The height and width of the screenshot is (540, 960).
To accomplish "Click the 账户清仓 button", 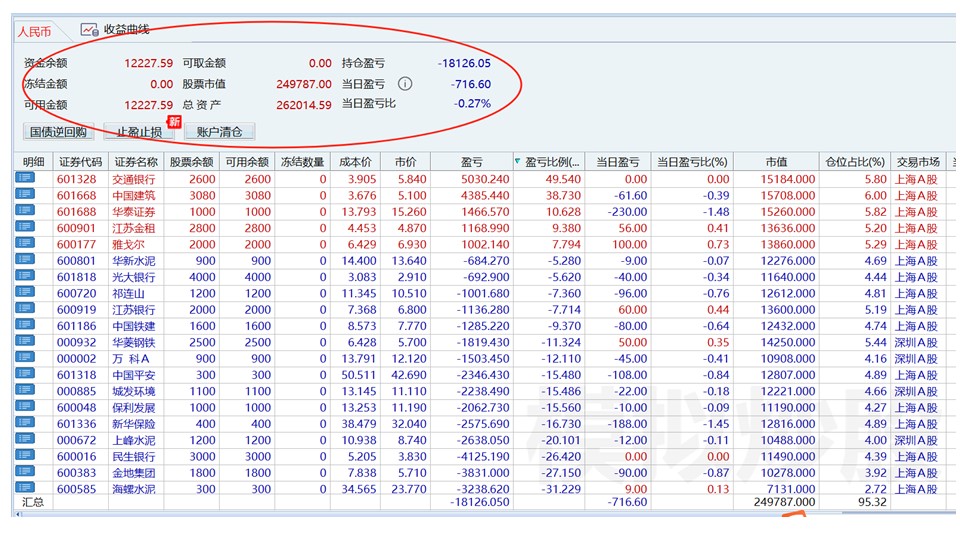I will [219, 132].
